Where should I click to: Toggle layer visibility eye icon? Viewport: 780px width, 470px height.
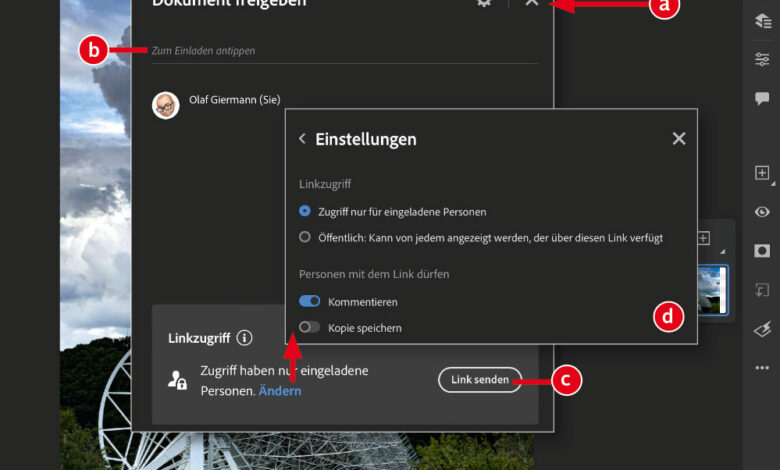click(x=762, y=212)
